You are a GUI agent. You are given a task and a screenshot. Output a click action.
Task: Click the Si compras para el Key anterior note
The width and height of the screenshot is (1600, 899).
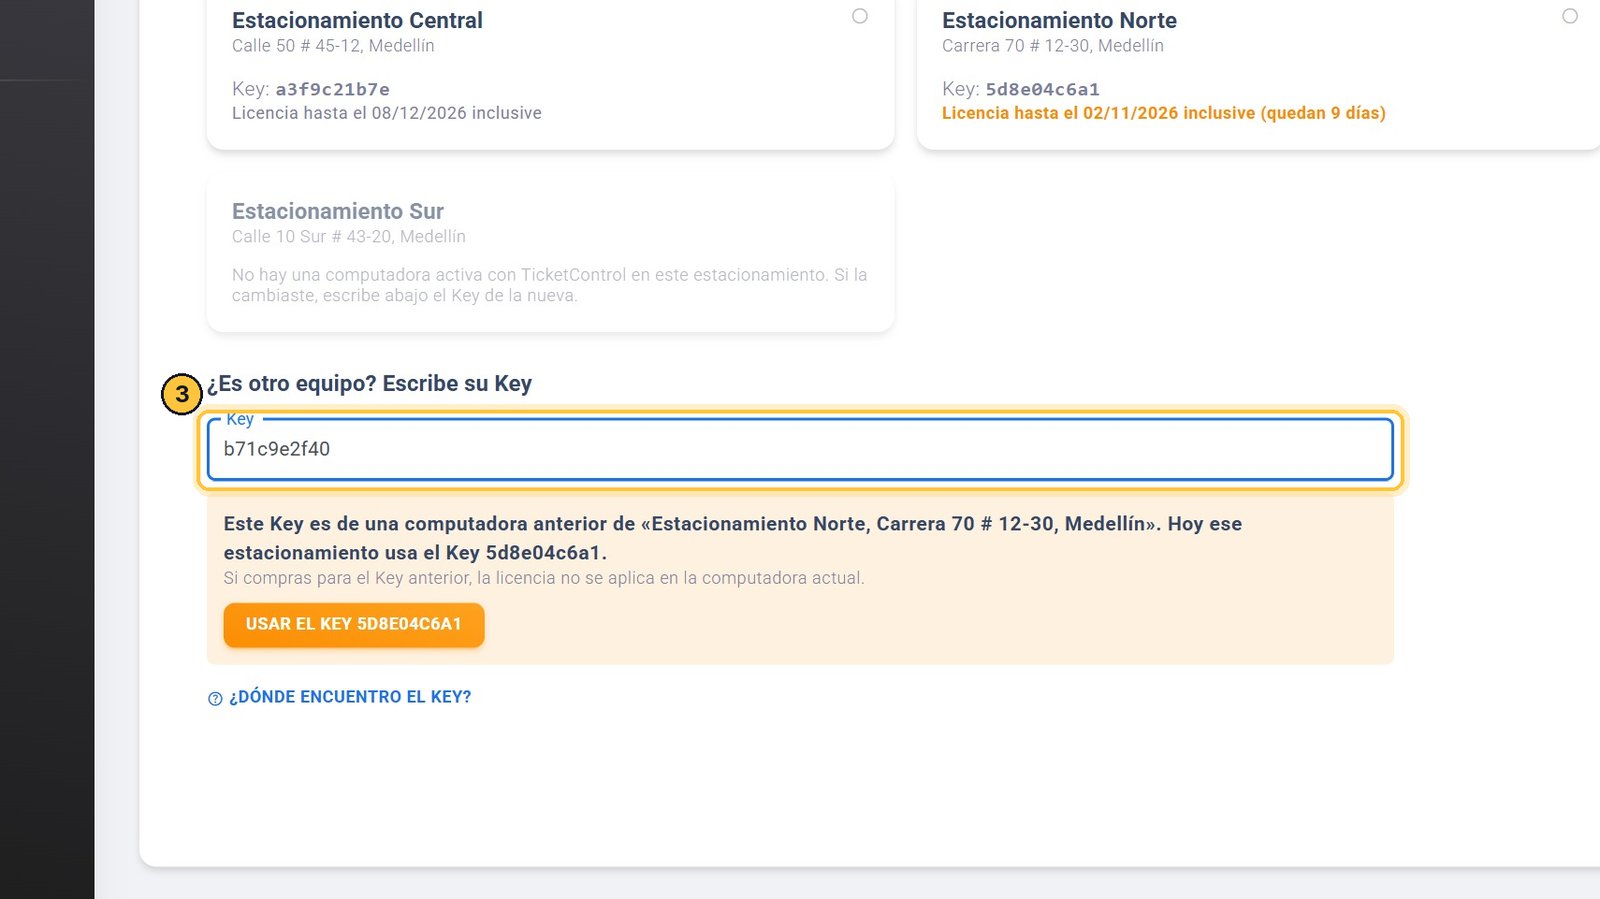click(x=544, y=578)
